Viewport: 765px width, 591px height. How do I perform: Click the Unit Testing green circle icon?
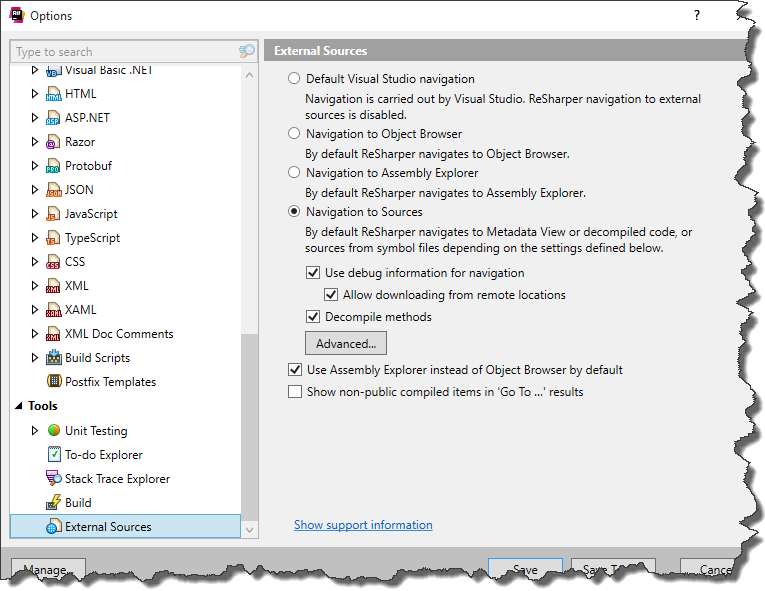tap(54, 430)
